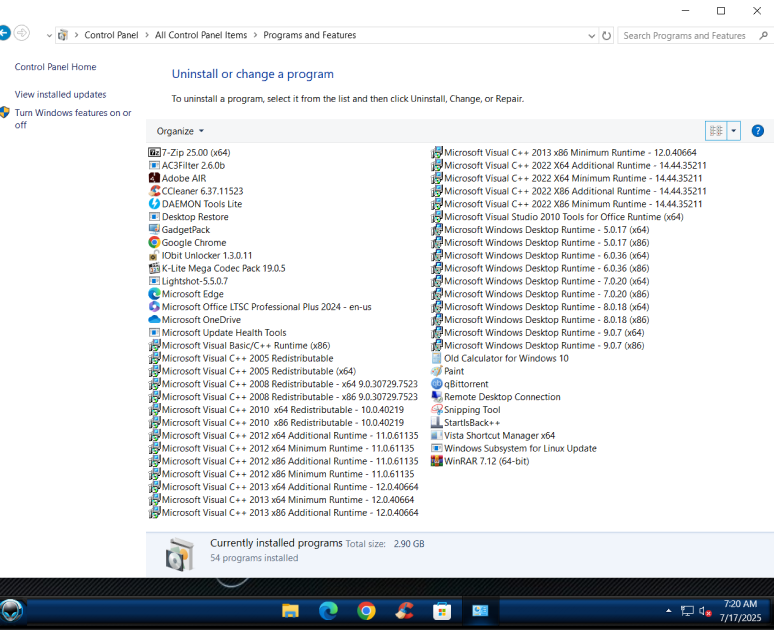774x630 pixels.
Task: Select the IObit Unlocker icon
Action: (x=155, y=255)
